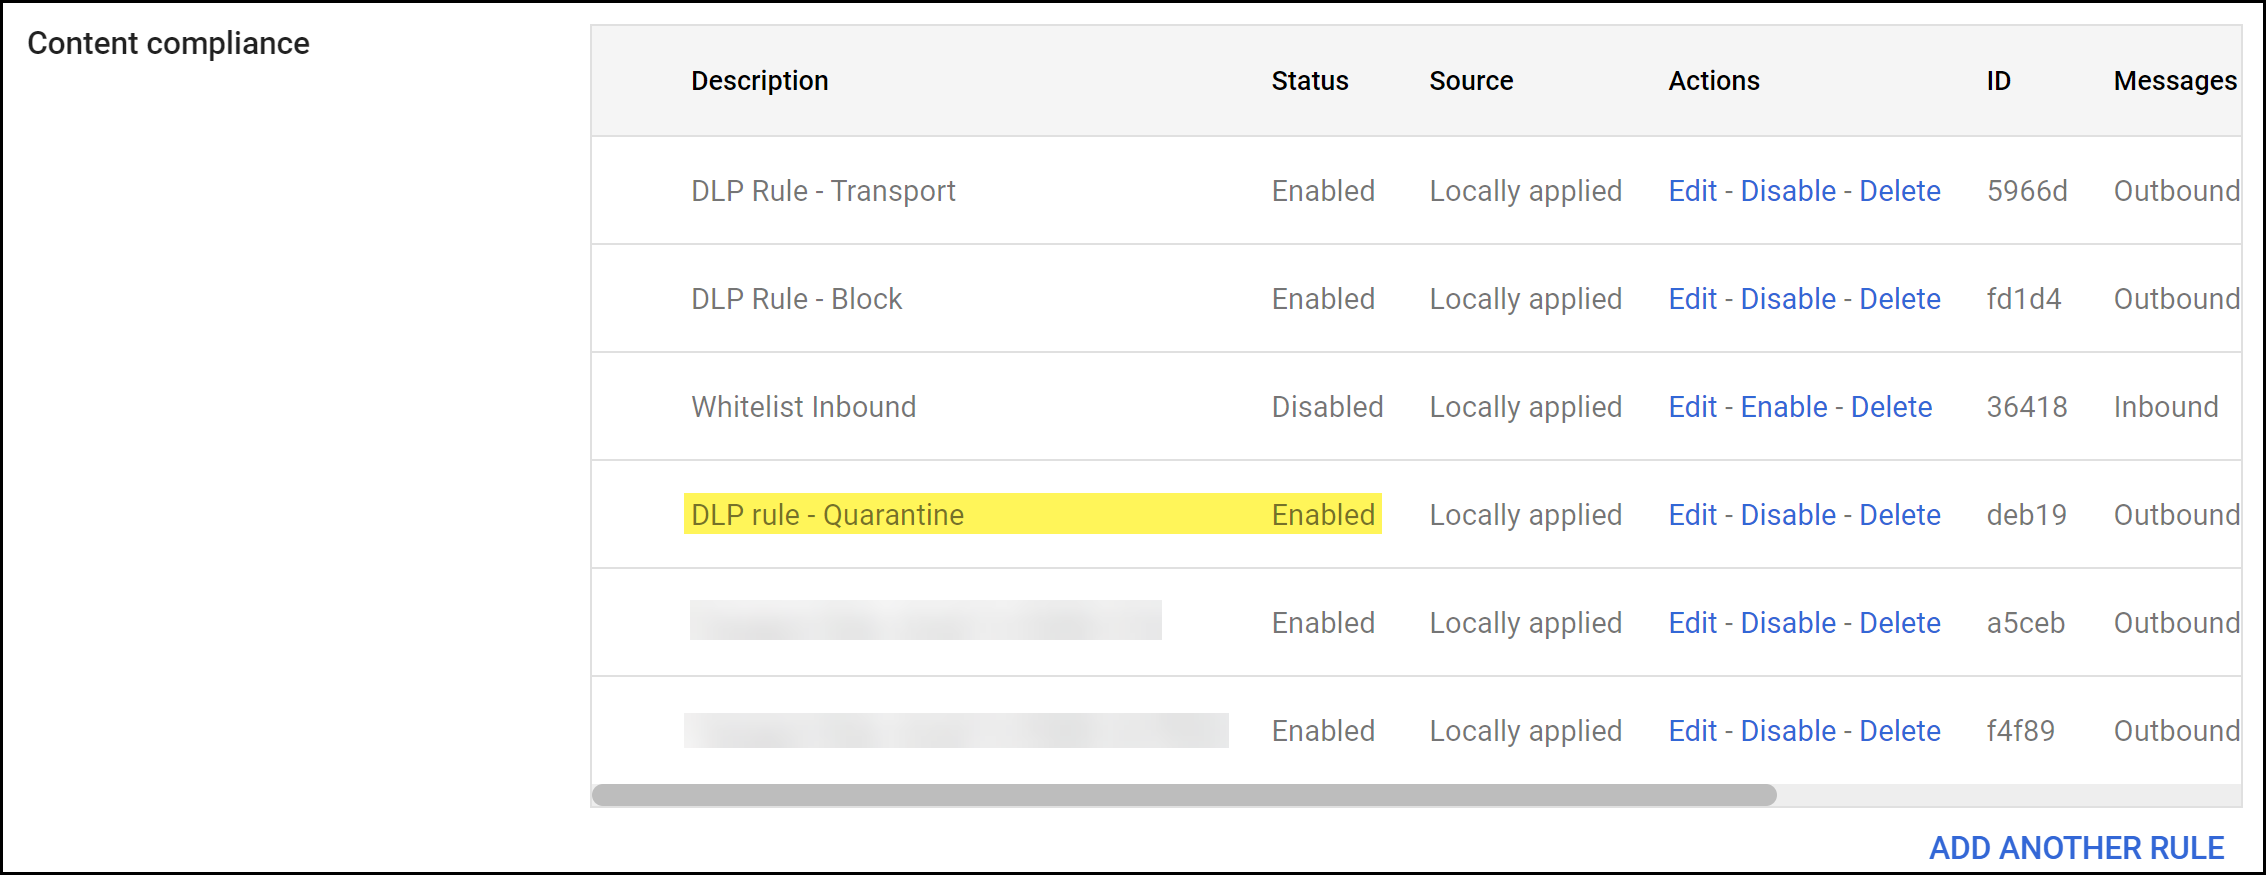Disable the DLP rule - Quarantine entry

pos(1788,515)
